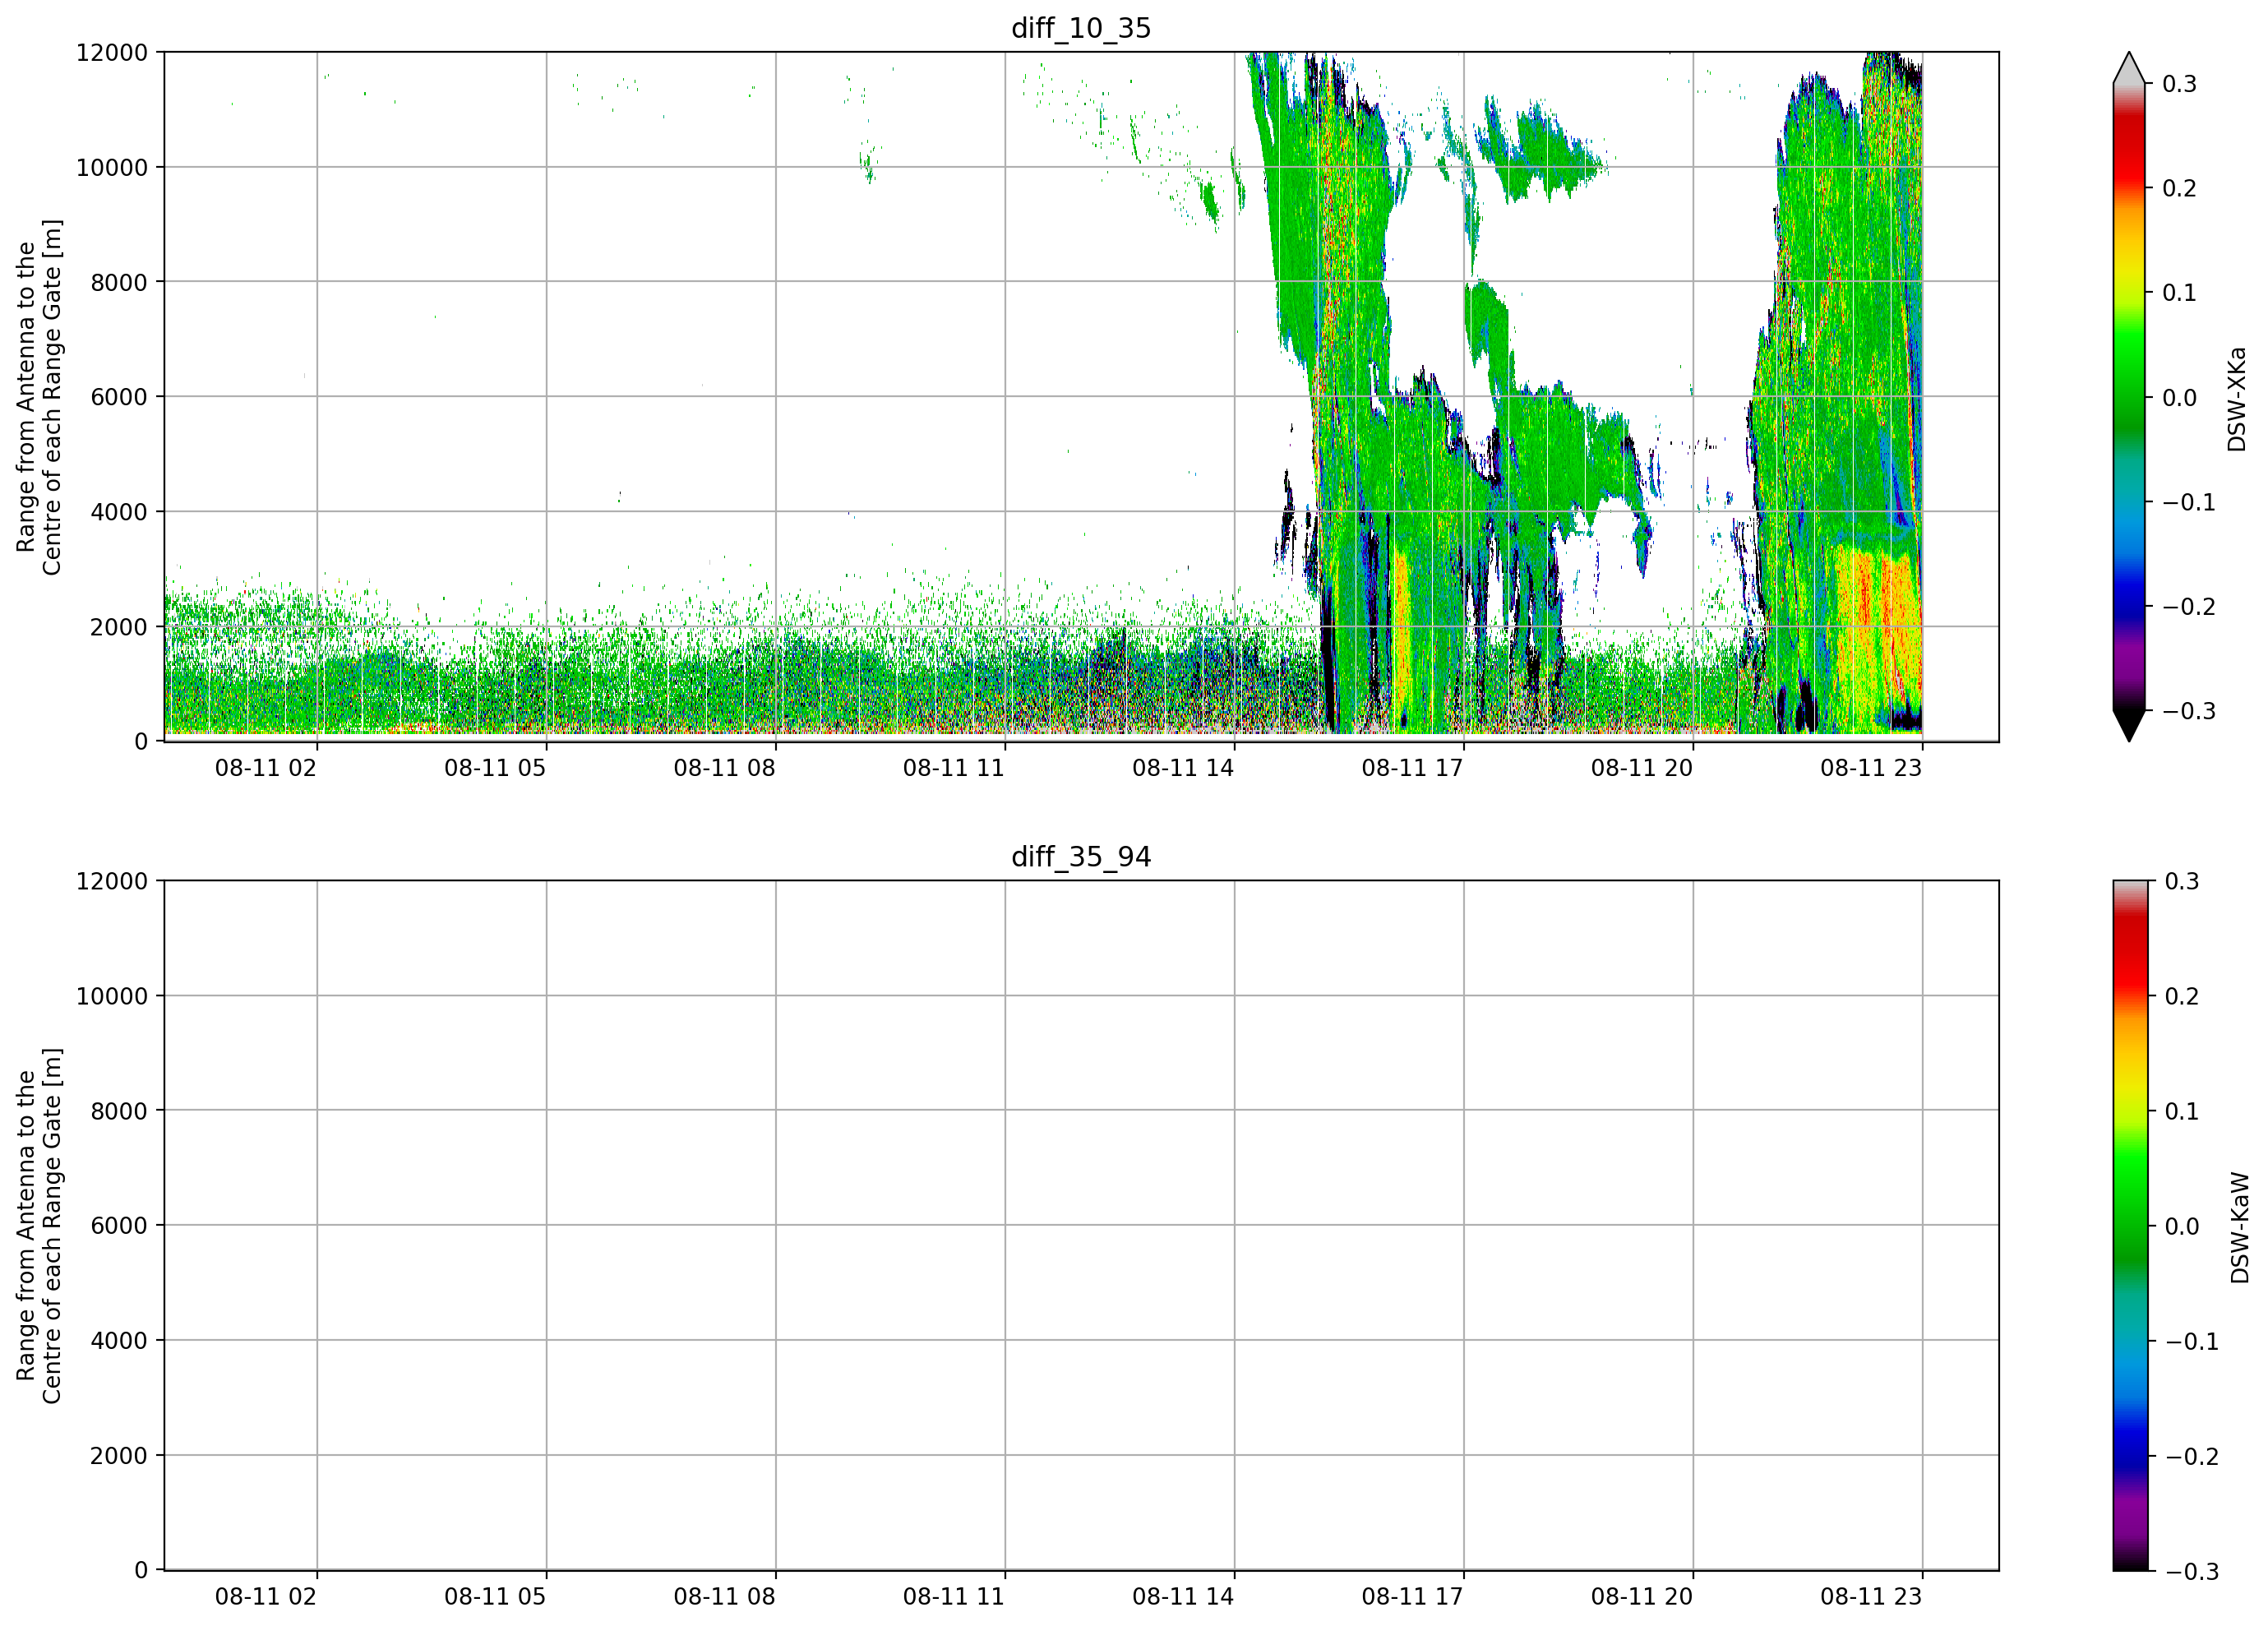Select the DSW-XKa colorbar label
This screenshot has height=1626, width=2268.
[2237, 399]
